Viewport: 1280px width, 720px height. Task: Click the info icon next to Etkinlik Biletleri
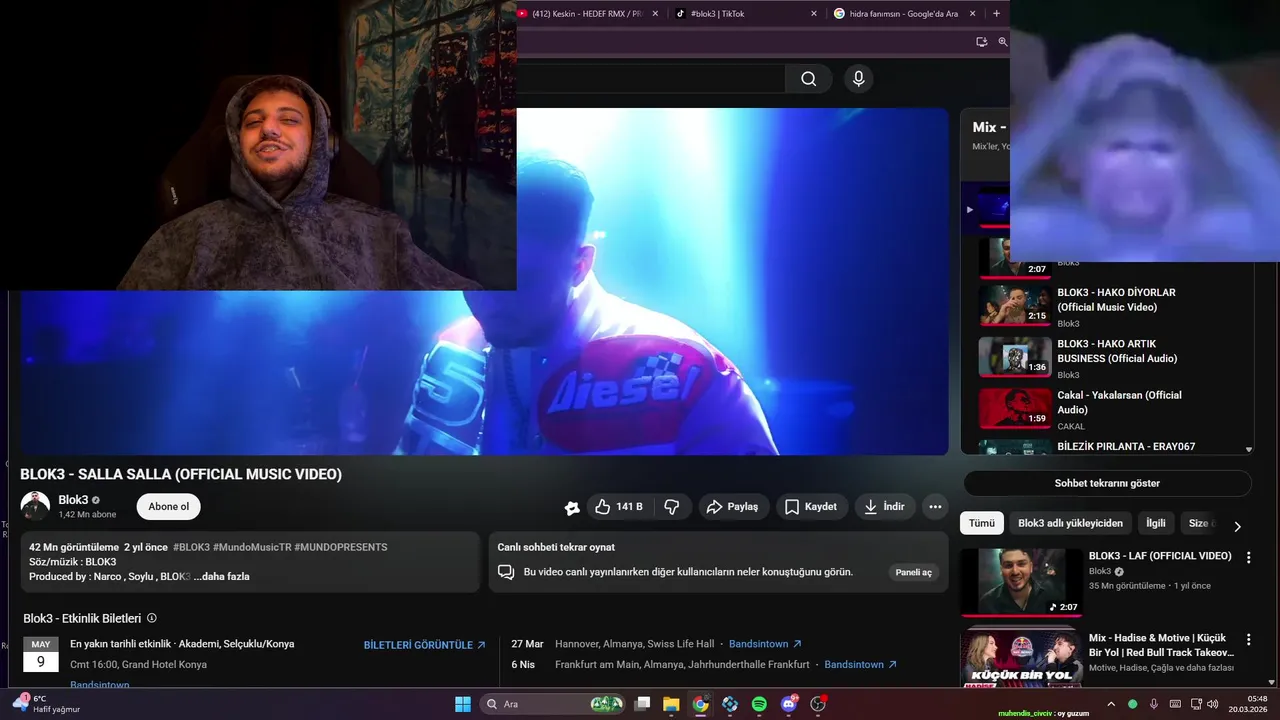(x=152, y=618)
